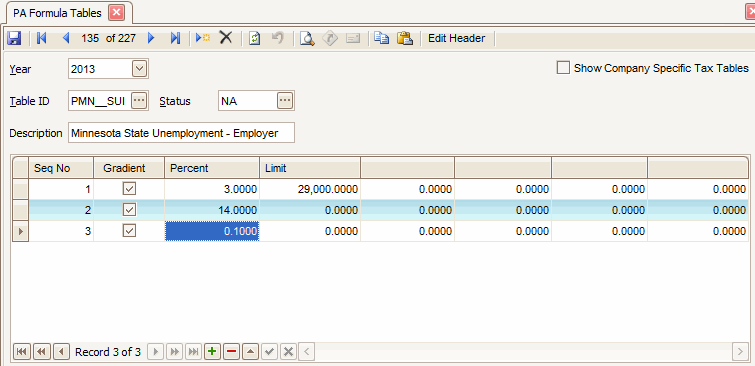Open Table ID lookup ellipsis button

point(139,101)
